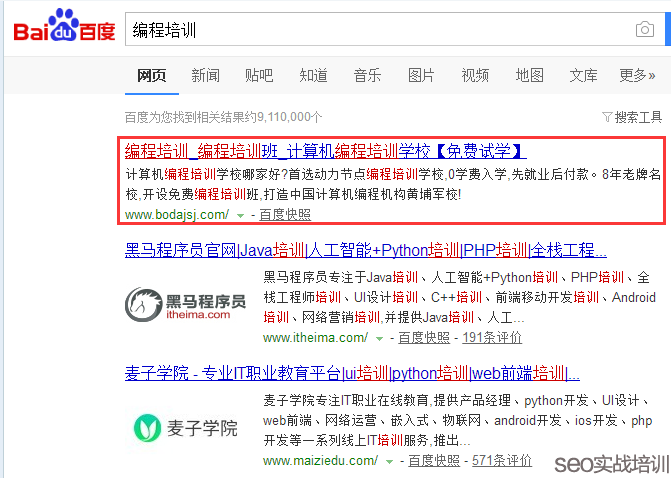The height and width of the screenshot is (478, 671).
Task: Open 百度快照 for maiziedu.com result
Action: [x=434, y=461]
